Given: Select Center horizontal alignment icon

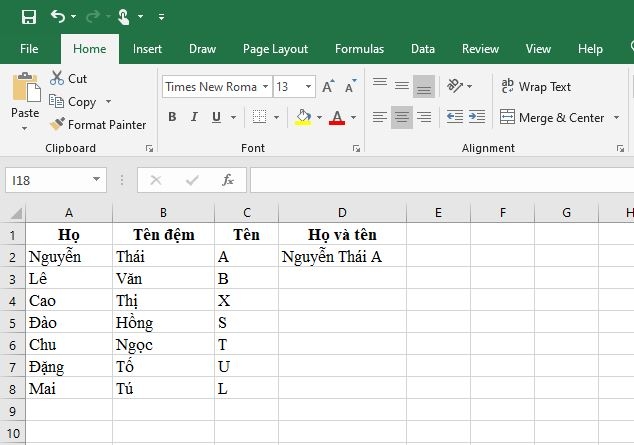Looking at the screenshot, I should pos(402,117).
